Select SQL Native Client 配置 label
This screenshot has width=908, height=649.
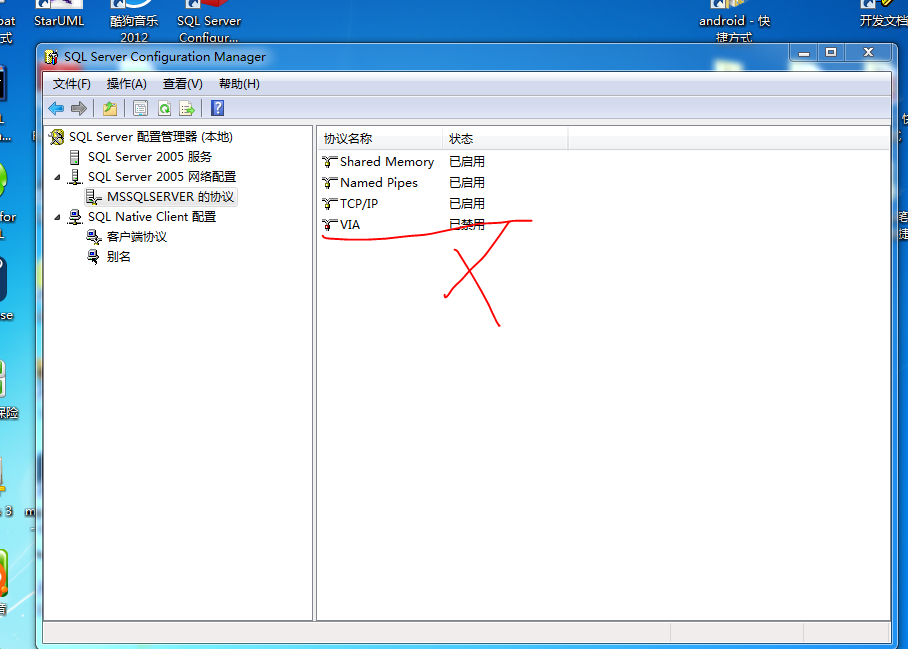(x=152, y=217)
